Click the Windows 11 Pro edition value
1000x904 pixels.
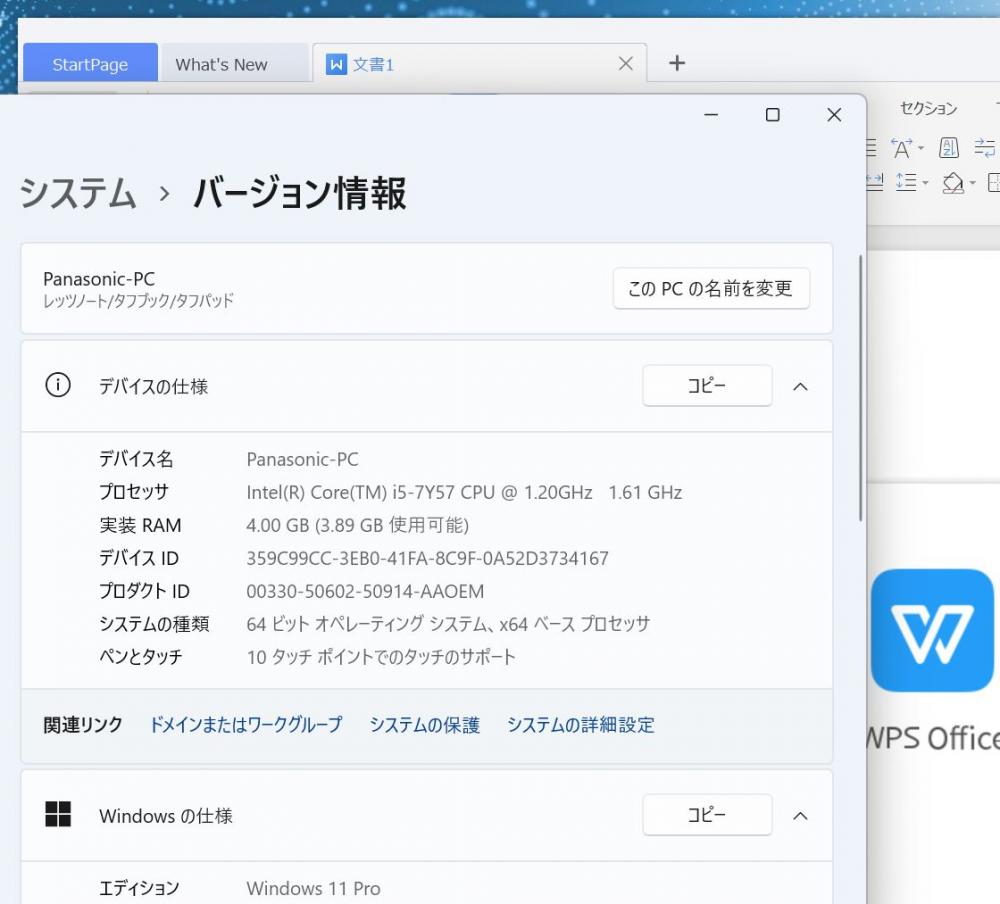[x=313, y=888]
